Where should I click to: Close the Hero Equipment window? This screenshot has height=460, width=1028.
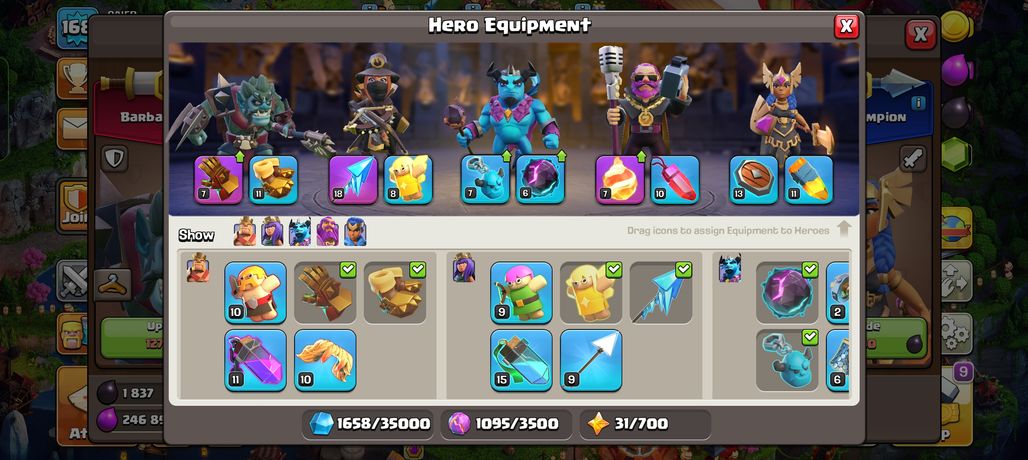(846, 26)
